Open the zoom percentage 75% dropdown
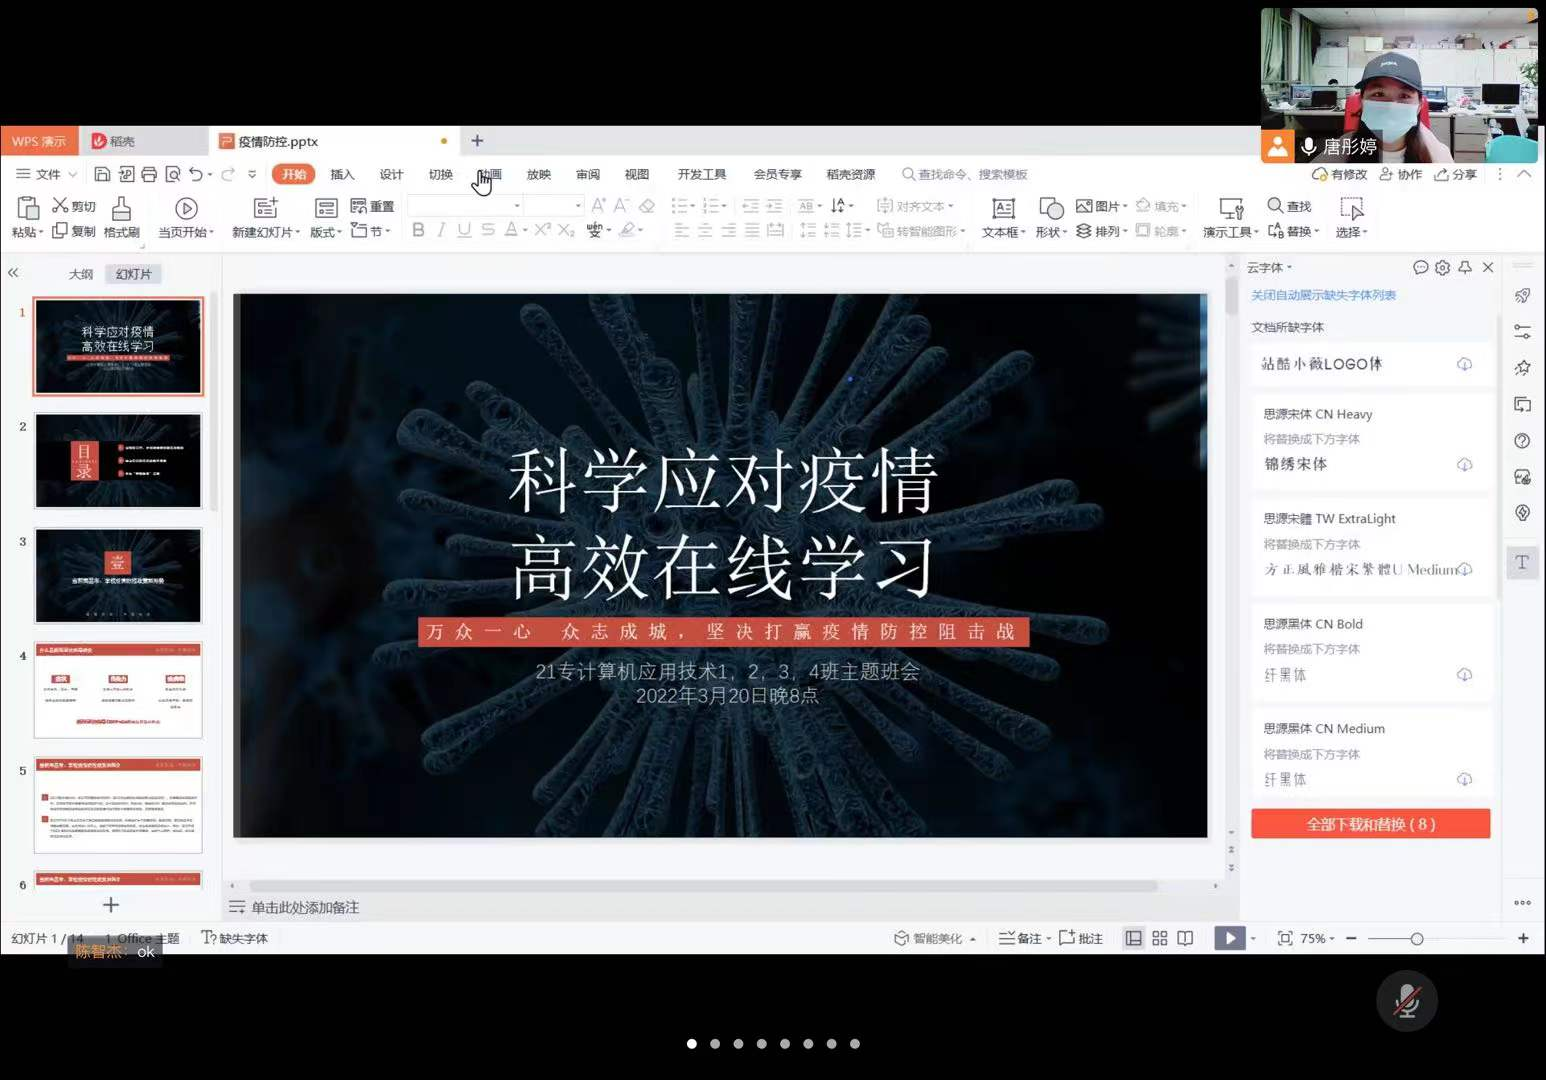This screenshot has width=1546, height=1080. click(x=1318, y=938)
